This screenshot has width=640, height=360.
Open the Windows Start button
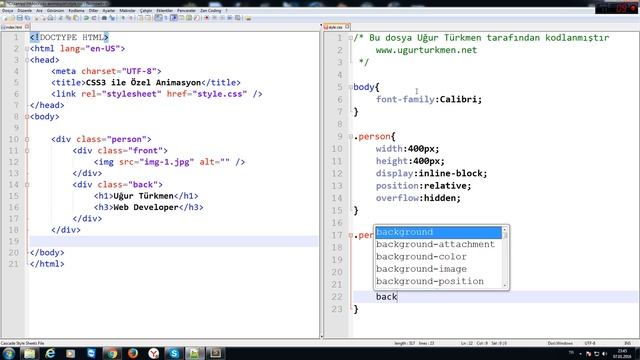[9, 353]
